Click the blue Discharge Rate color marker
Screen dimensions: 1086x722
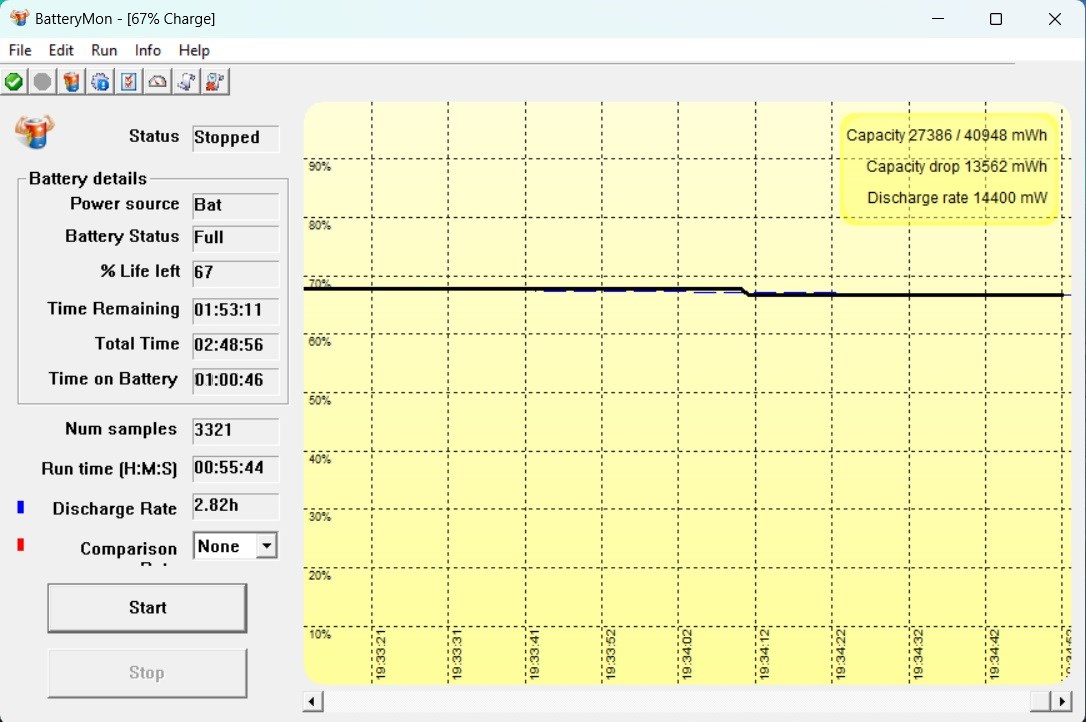(x=21, y=508)
